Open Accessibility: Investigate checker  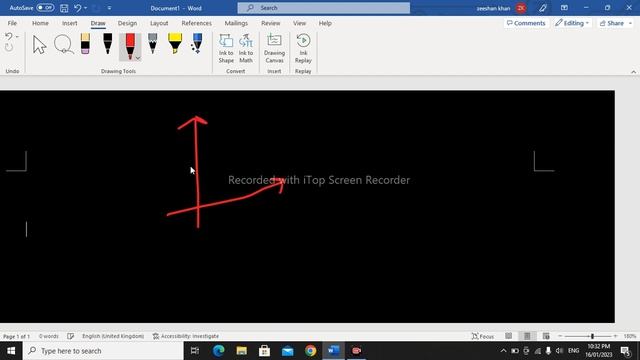coord(186,336)
